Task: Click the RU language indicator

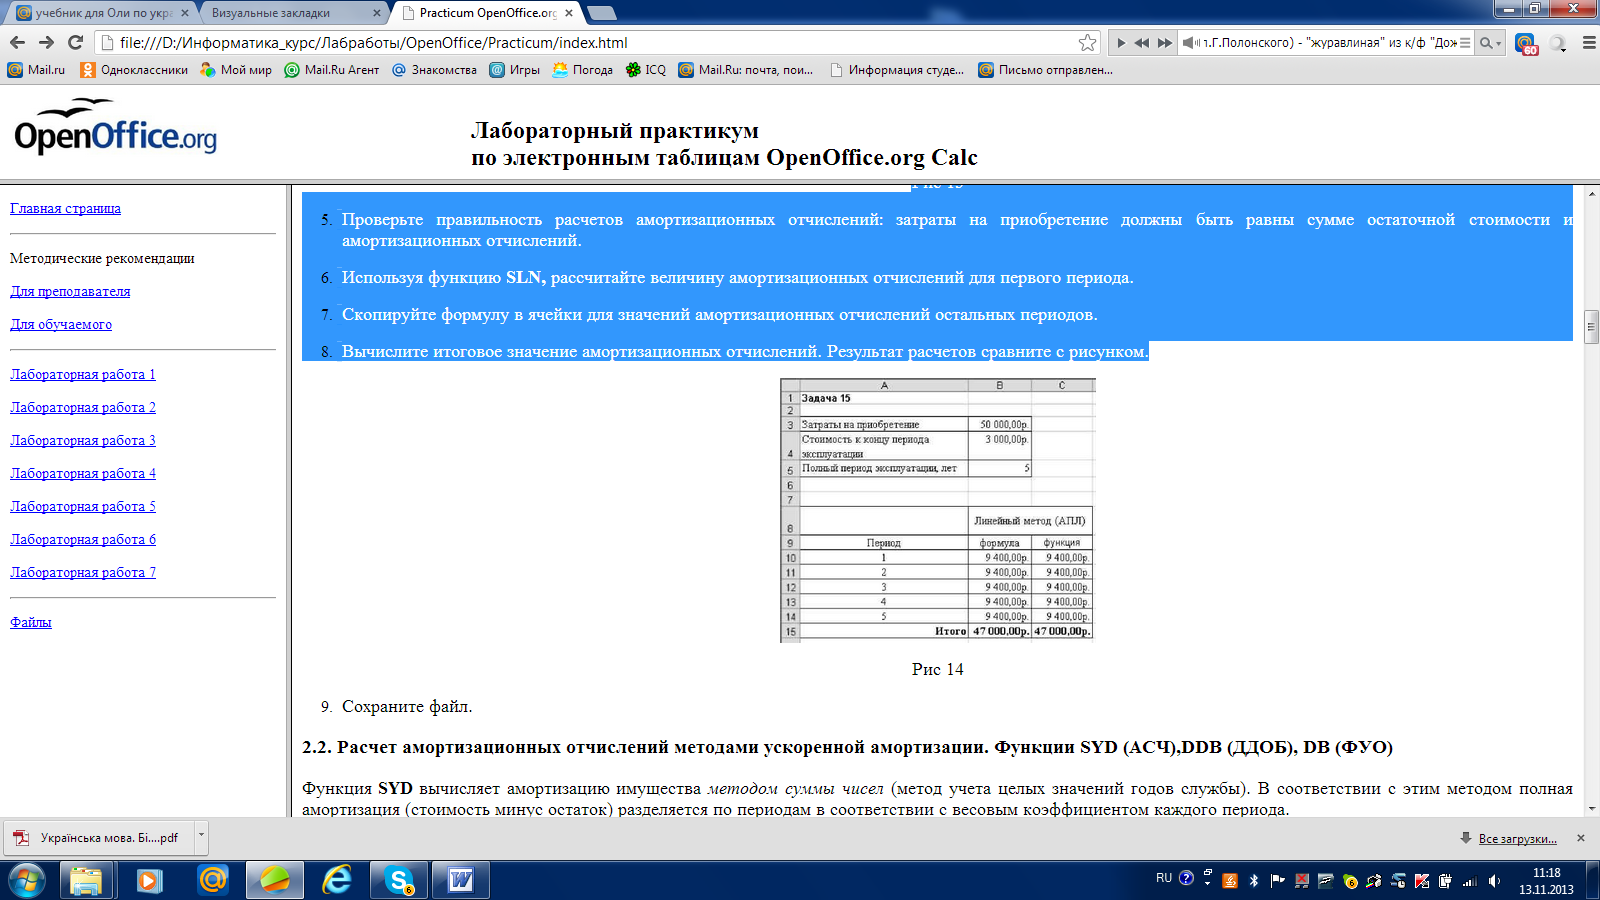Action: tap(1164, 878)
